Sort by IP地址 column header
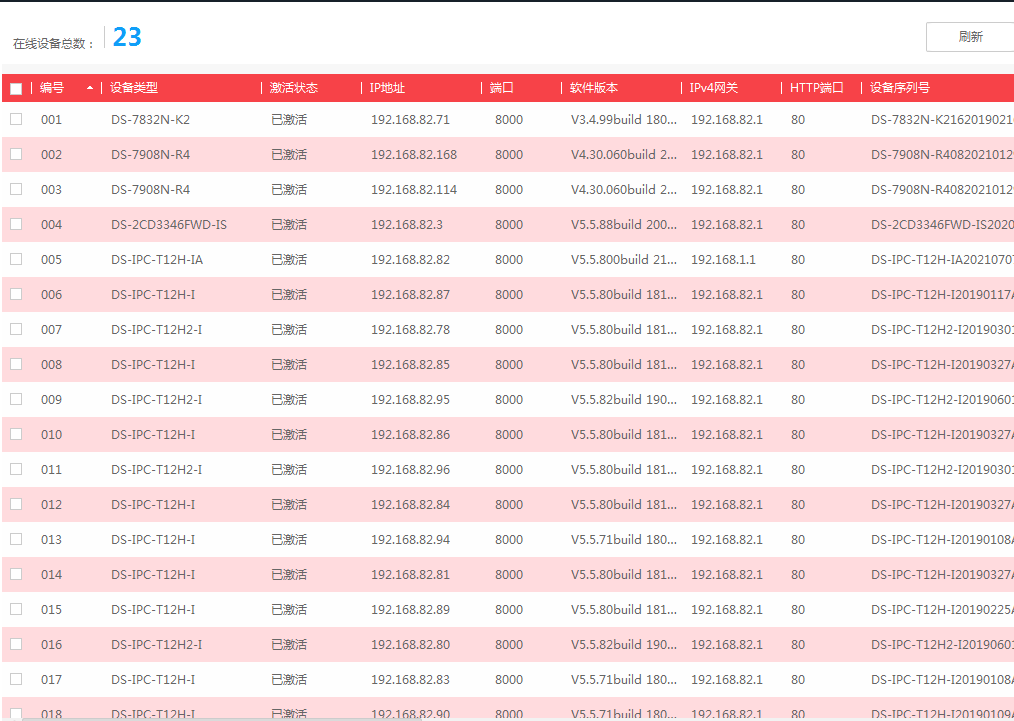Viewport: 1014px width, 721px height. coord(387,88)
